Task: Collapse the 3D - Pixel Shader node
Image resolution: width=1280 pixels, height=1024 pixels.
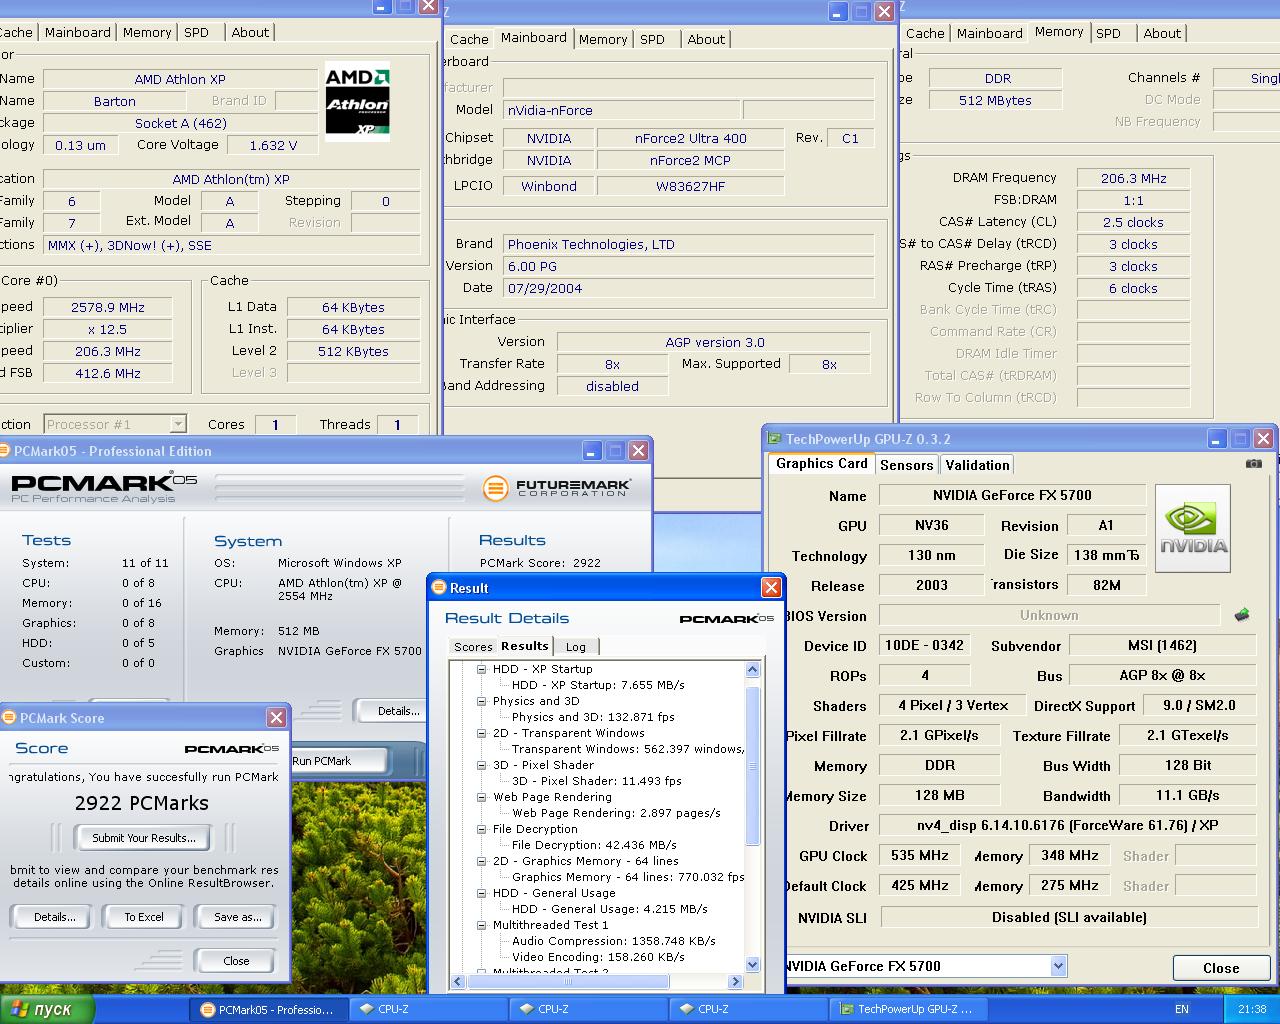Action: click(x=481, y=765)
